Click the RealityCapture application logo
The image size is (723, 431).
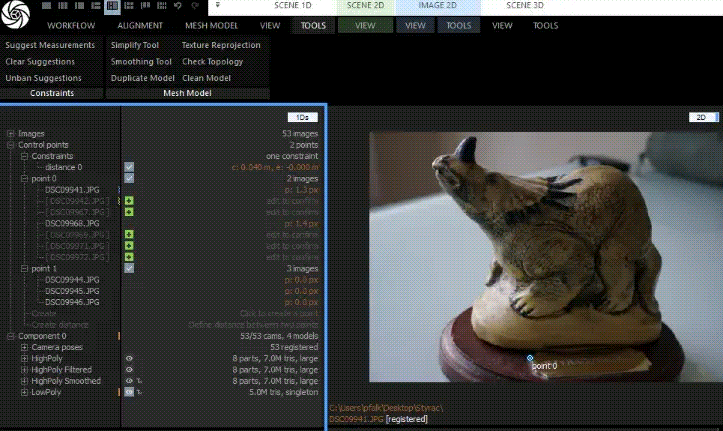pyautogui.click(x=16, y=15)
